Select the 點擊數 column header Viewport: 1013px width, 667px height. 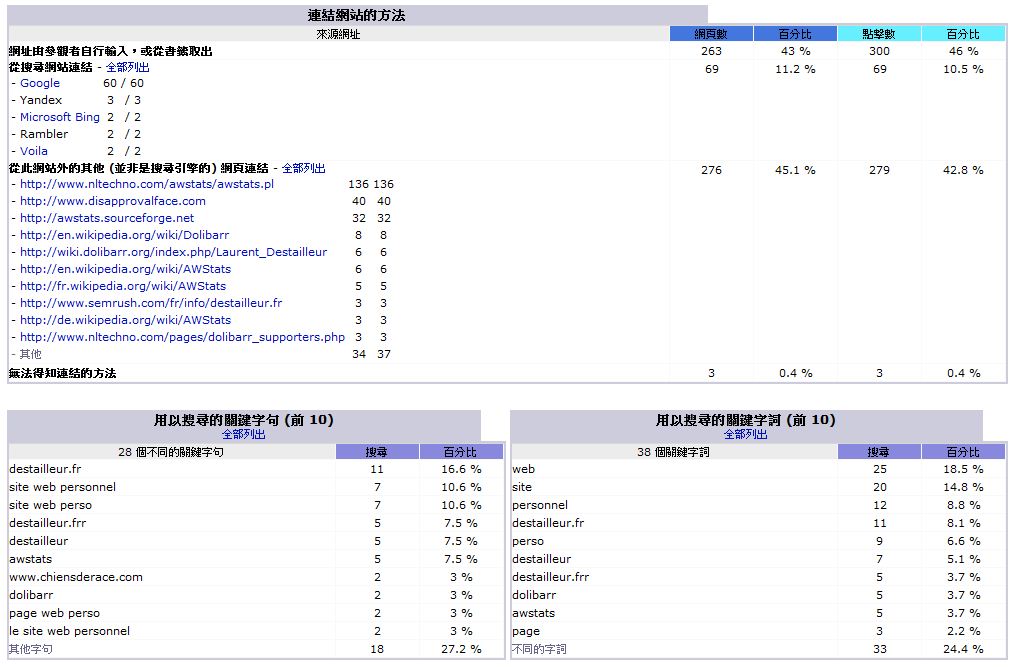click(879, 34)
